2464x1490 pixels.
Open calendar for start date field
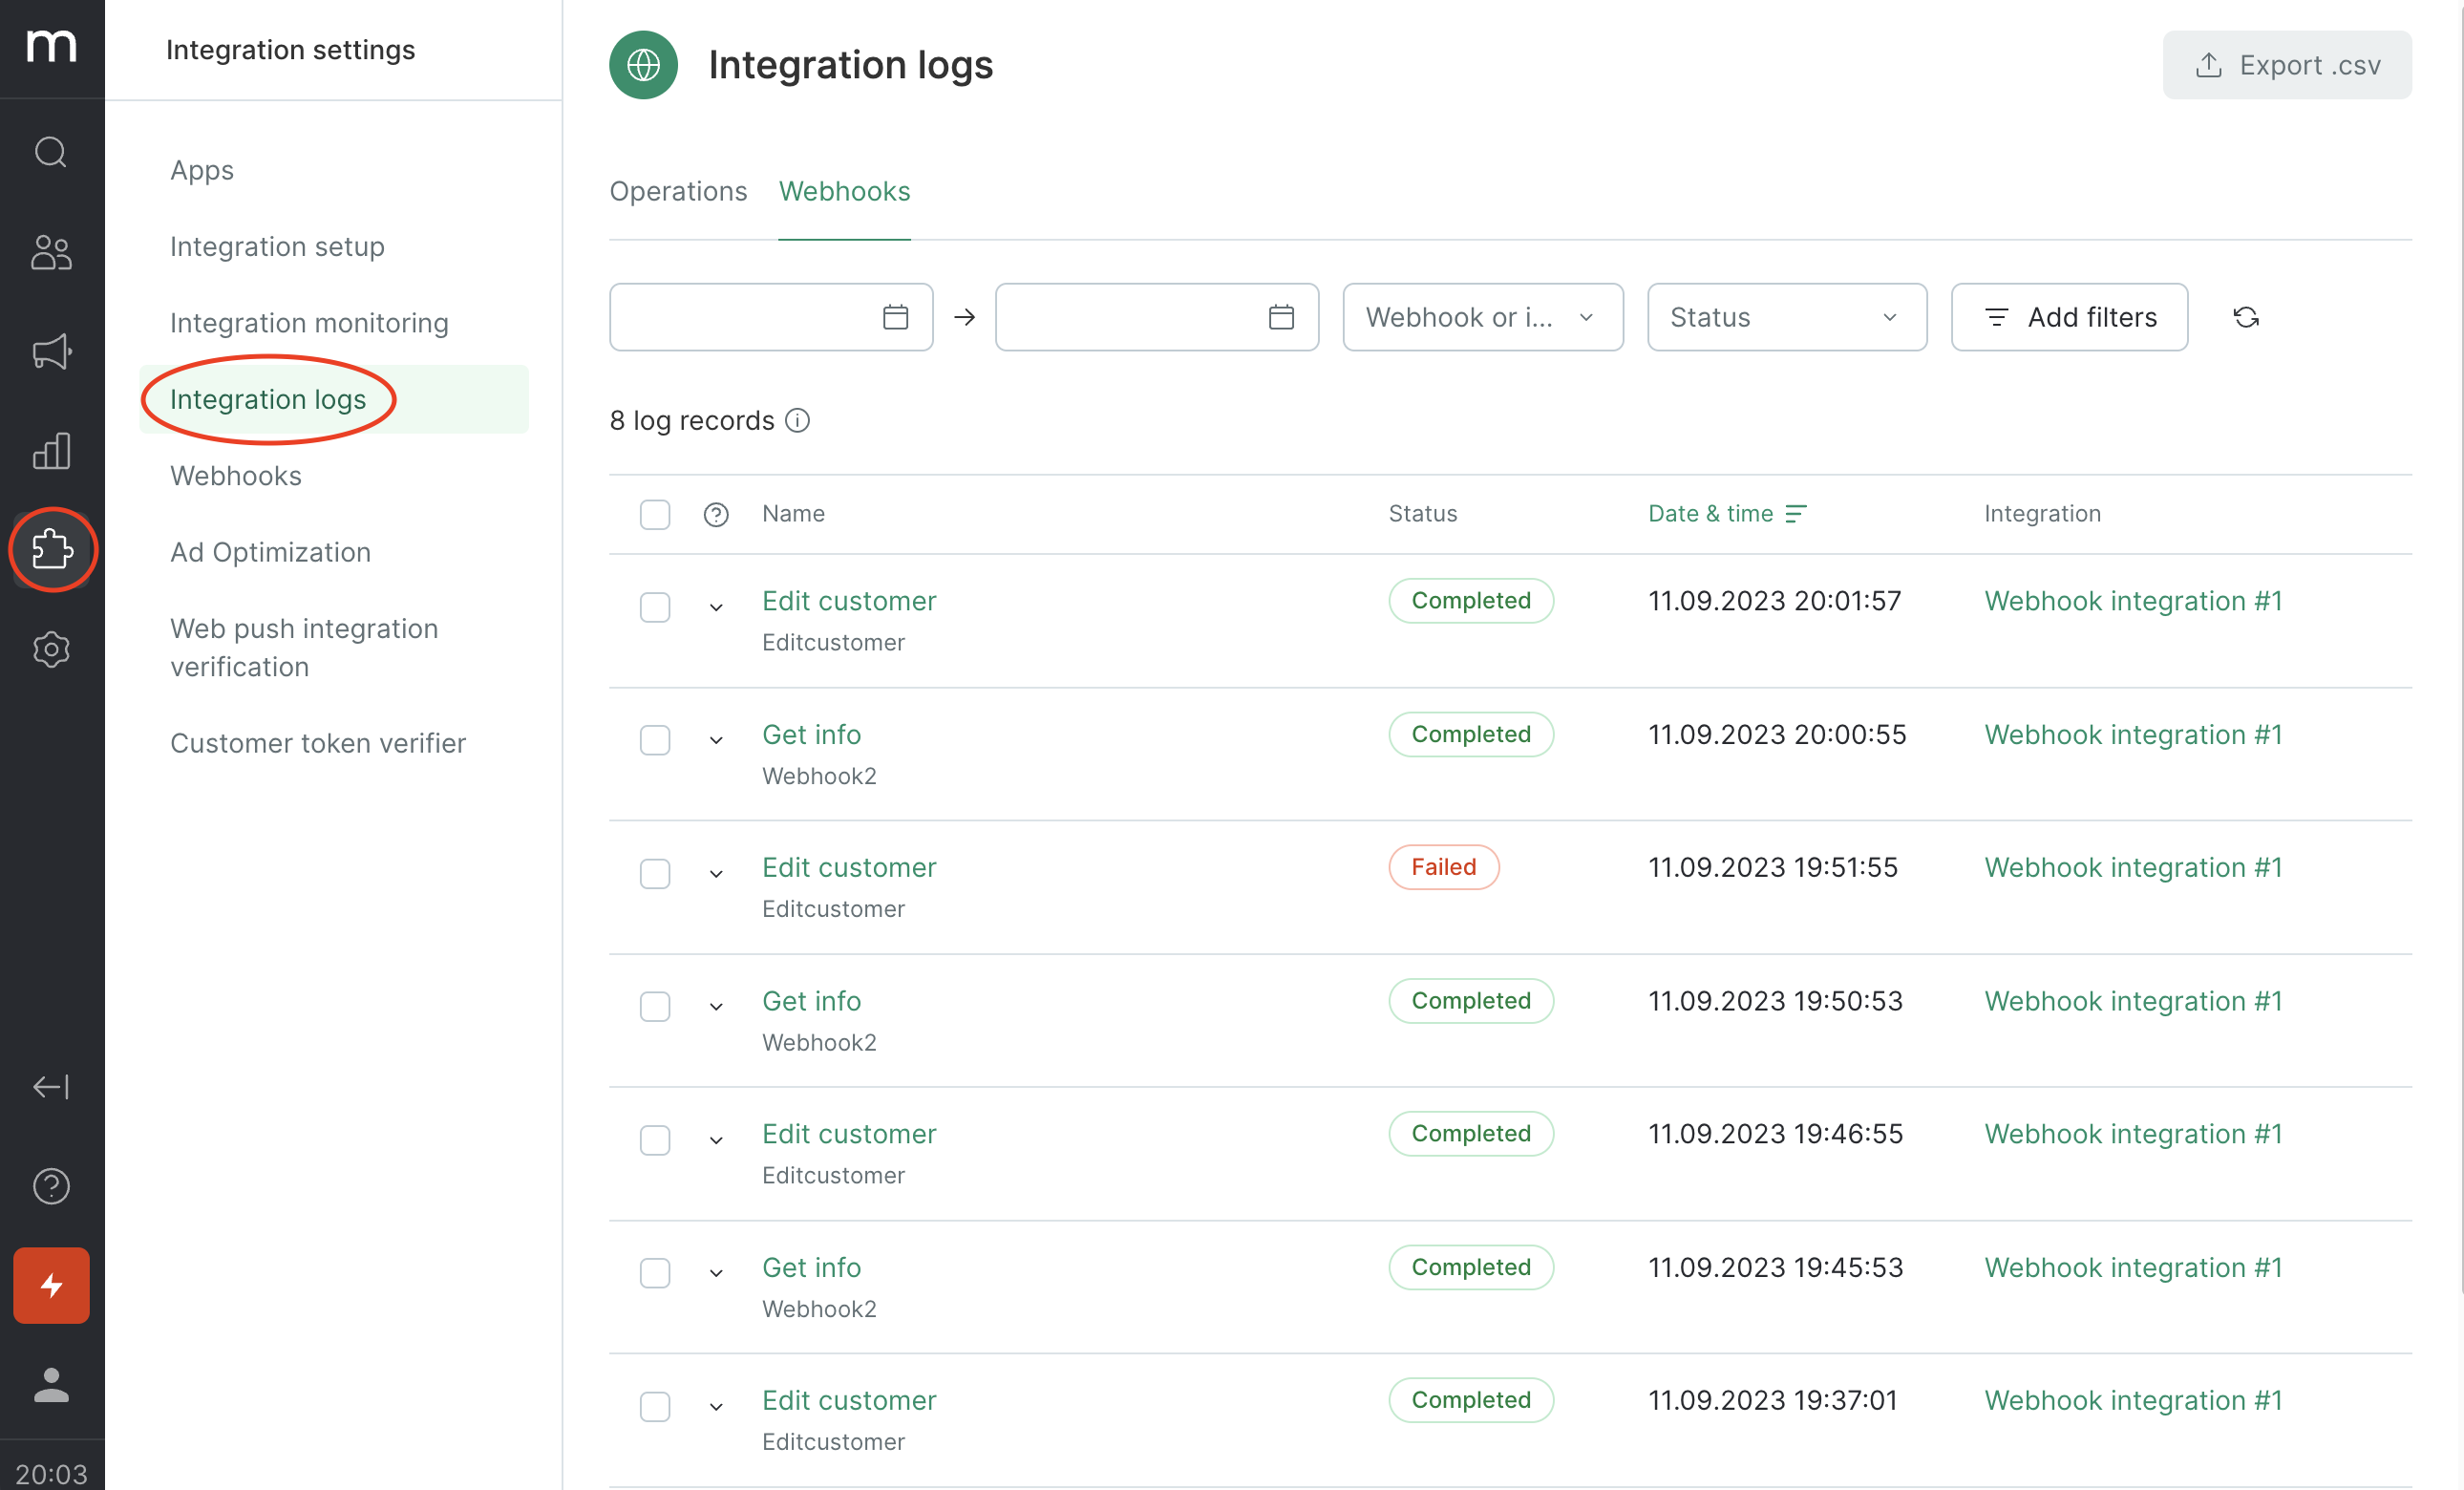(x=895, y=317)
